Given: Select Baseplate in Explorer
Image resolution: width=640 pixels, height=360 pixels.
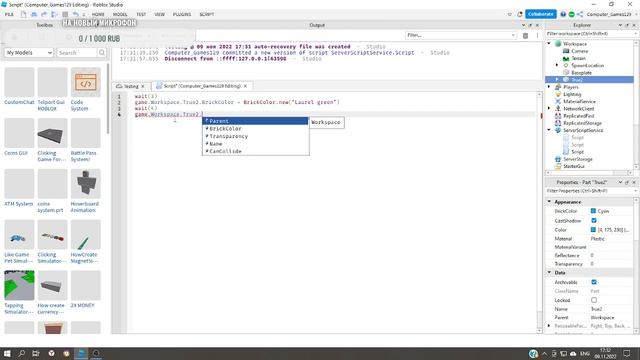Looking at the screenshot, I should click(x=581, y=73).
